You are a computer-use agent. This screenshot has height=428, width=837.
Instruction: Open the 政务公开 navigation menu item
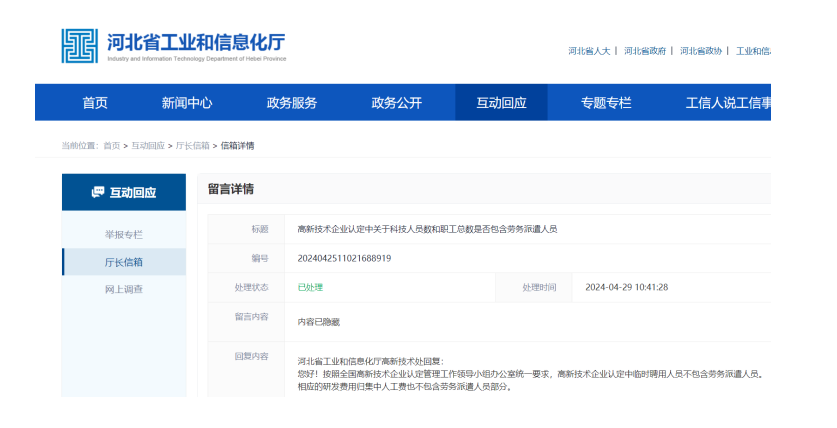coord(397,102)
